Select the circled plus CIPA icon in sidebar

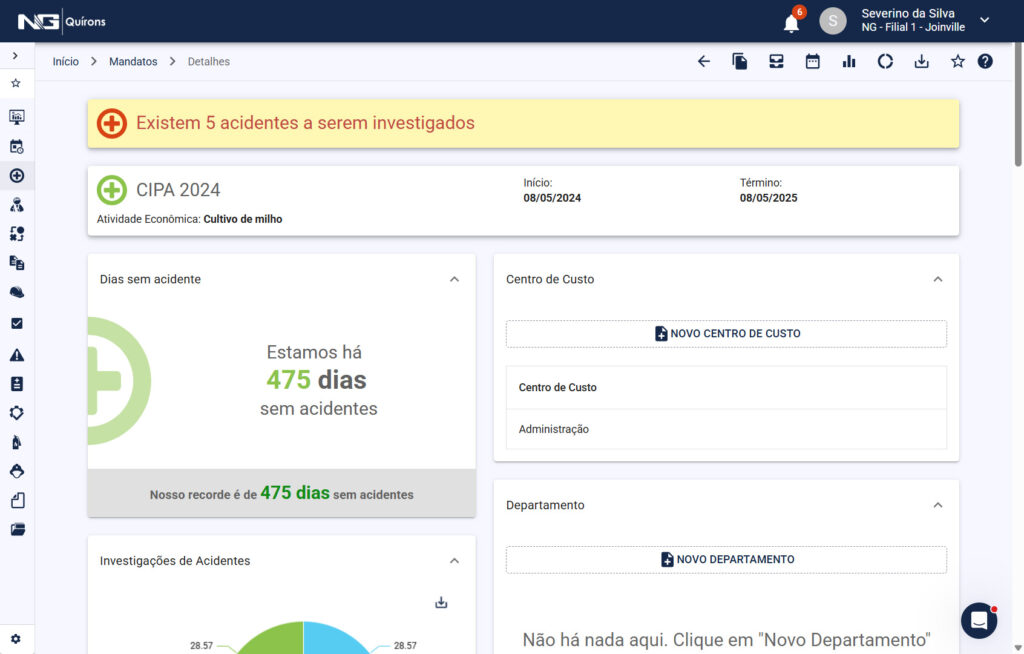tap(17, 175)
